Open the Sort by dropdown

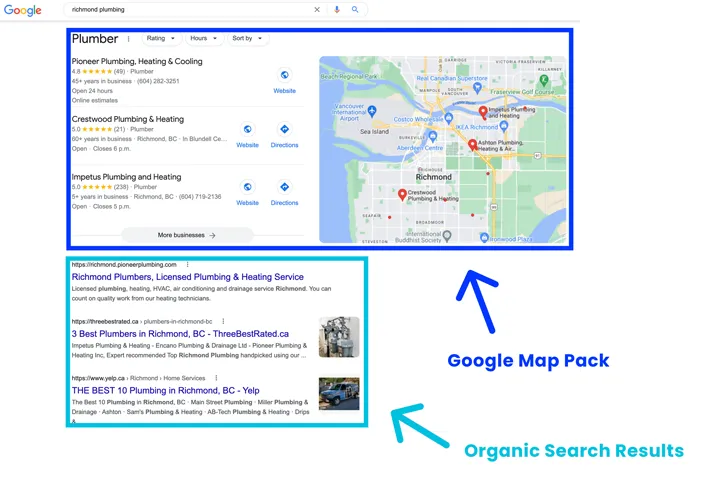(248, 38)
